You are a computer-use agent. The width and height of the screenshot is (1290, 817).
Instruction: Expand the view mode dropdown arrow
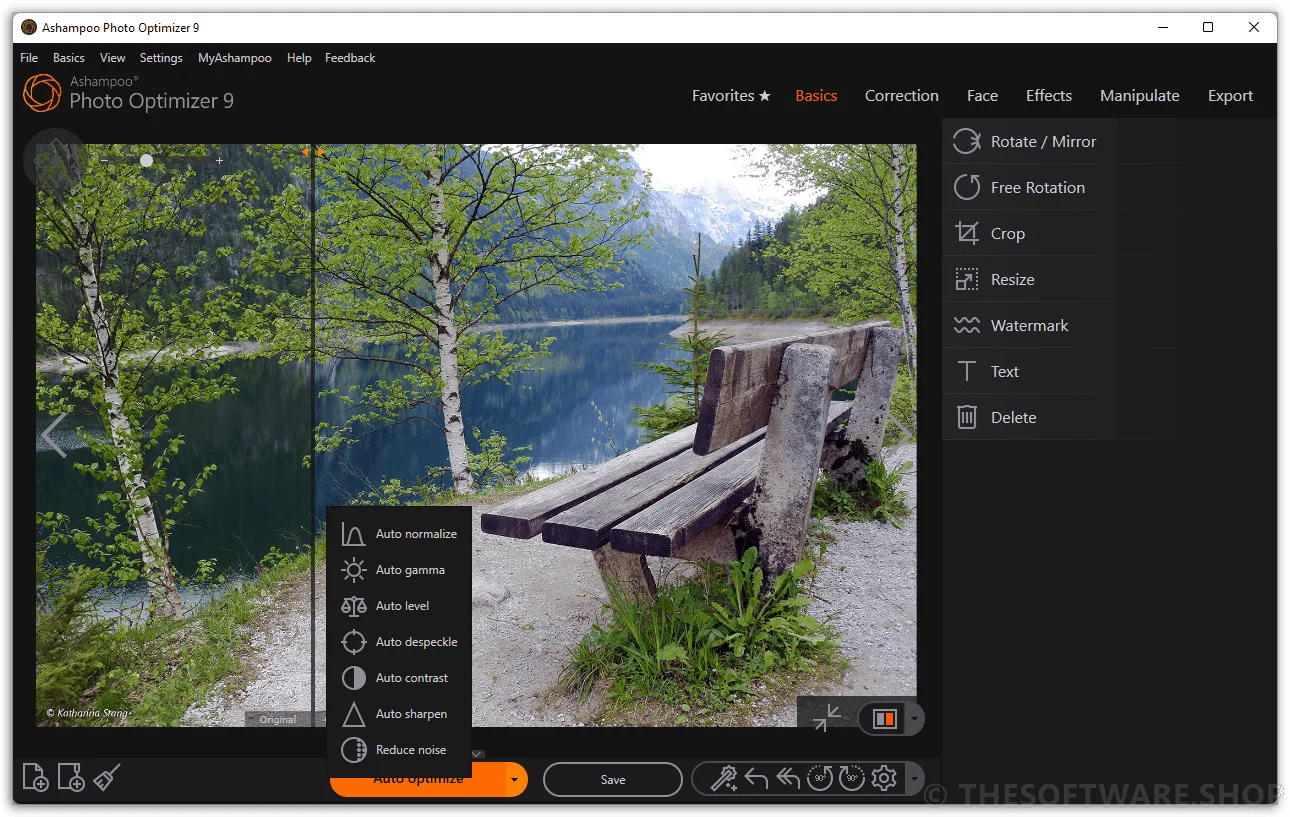[913, 719]
